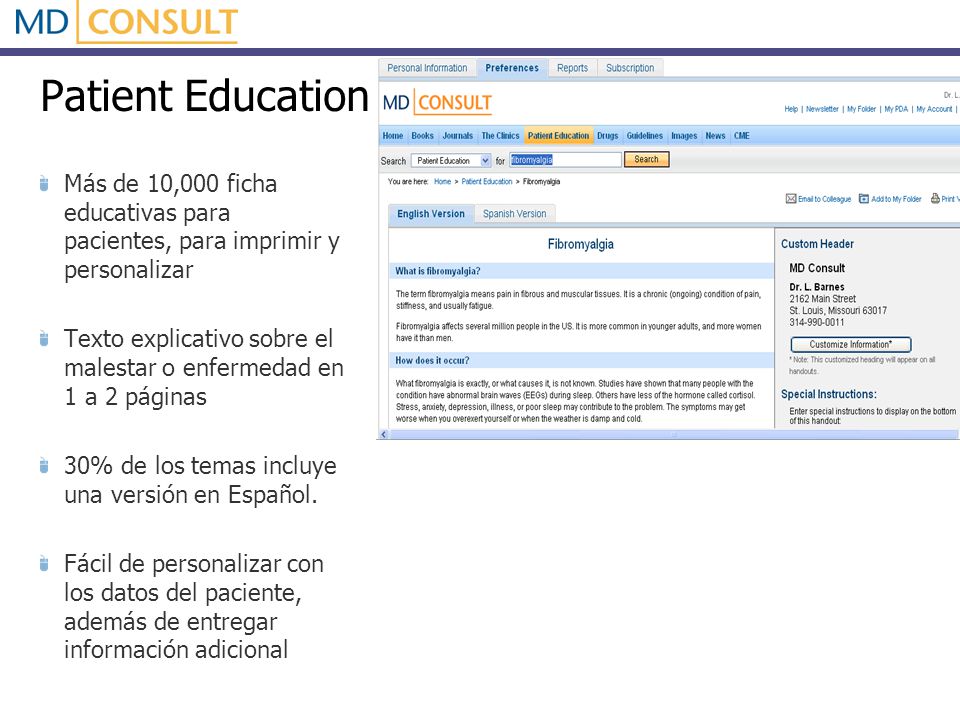
Task: Click the Custom Header heading
Action: click(817, 244)
